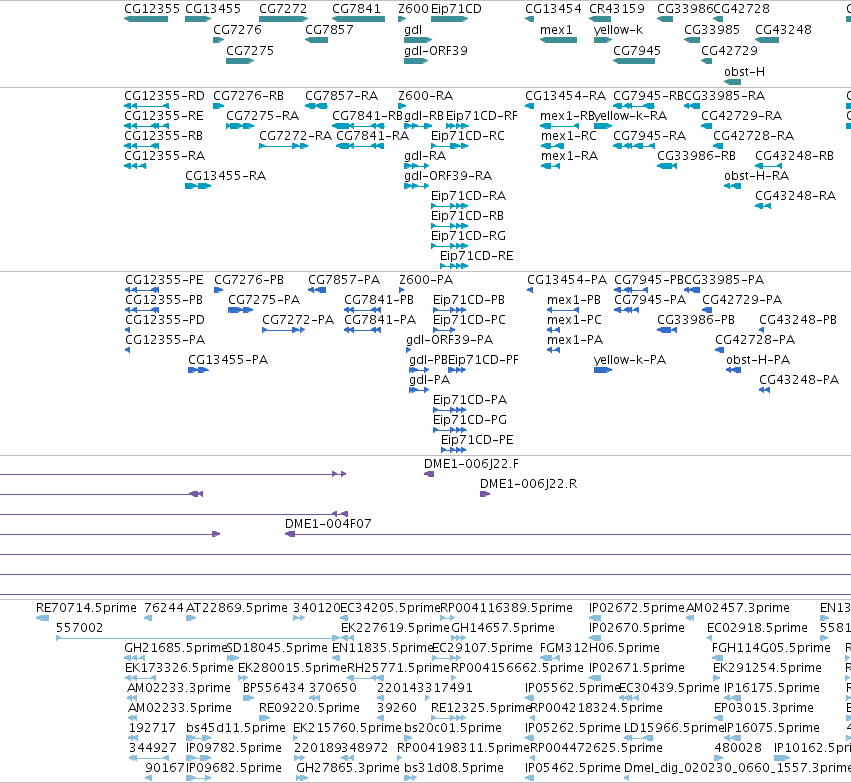Open the CG7272 gene feature label
Image resolution: width=851 pixels, height=783 pixels.
[x=283, y=9]
